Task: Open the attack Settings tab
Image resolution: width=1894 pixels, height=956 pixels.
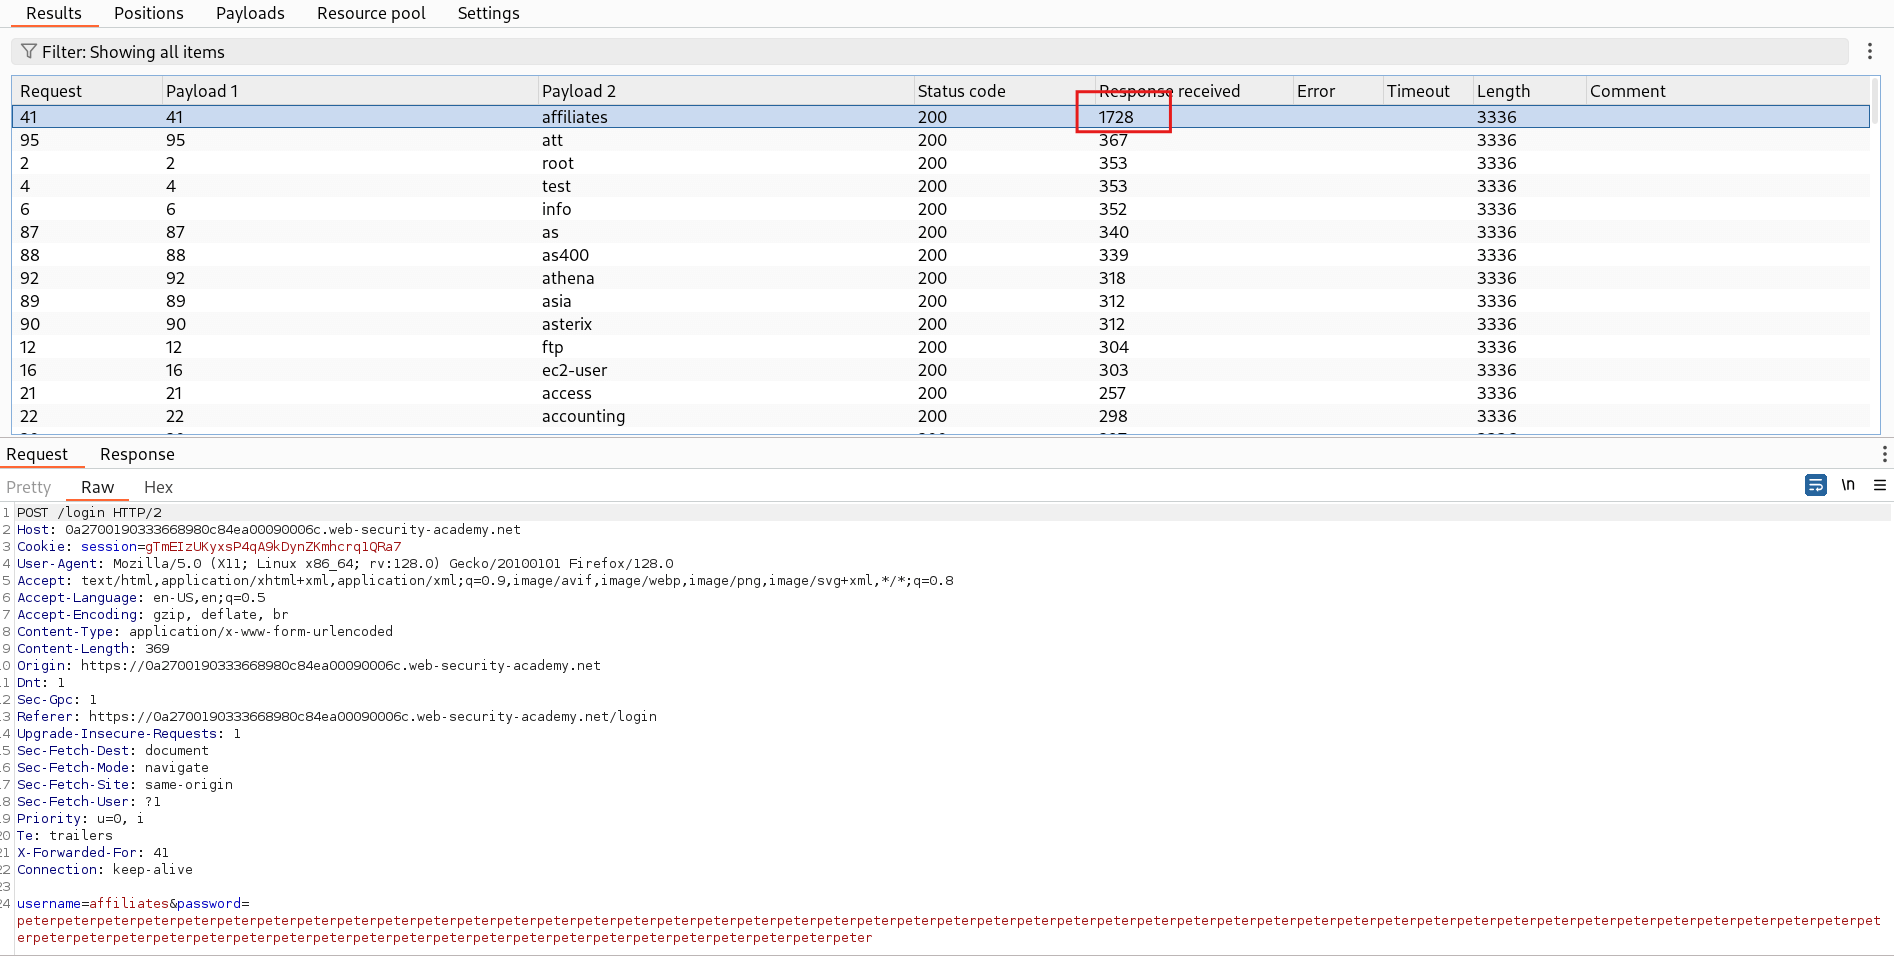Action: (488, 13)
